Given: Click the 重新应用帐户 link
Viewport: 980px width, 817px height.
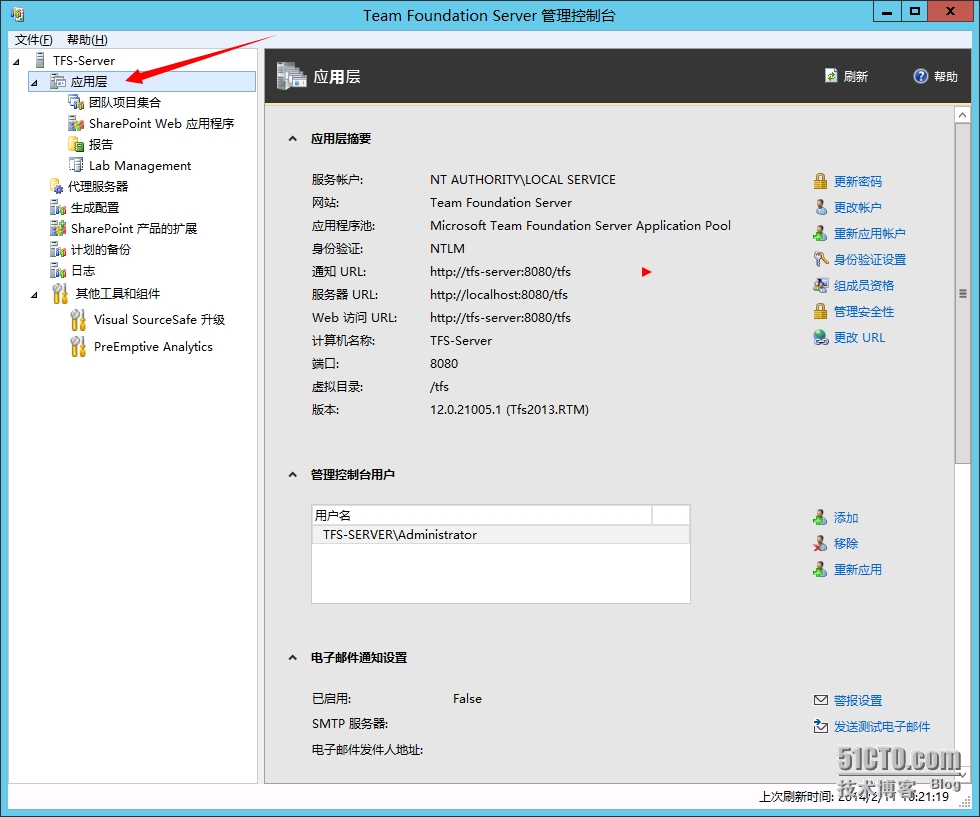Looking at the screenshot, I should point(869,233).
